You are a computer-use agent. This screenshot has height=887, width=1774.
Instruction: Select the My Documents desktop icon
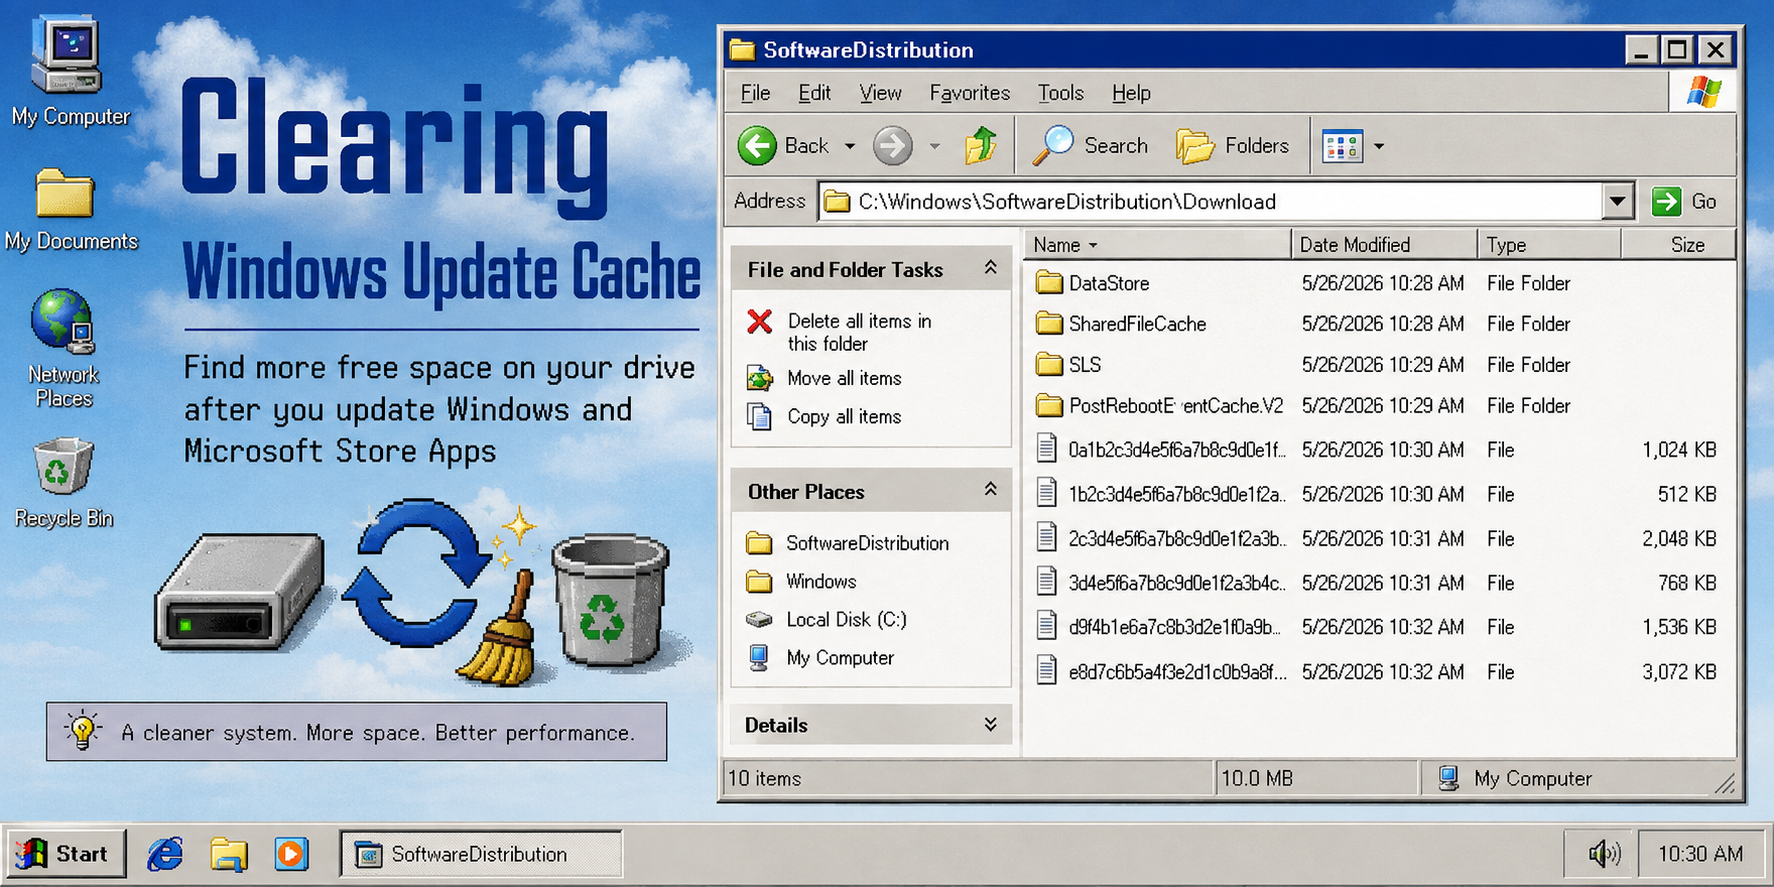(x=65, y=193)
